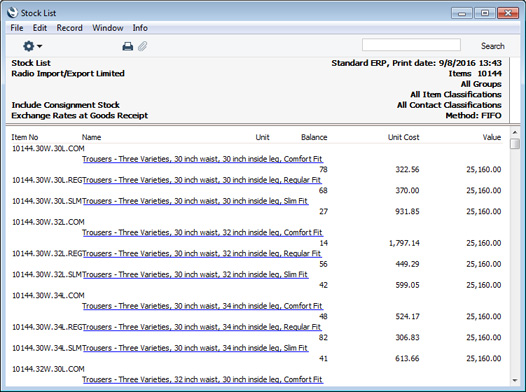
Task: Open link for 30 waist 34 leg Slim Fit
Action: point(195,348)
